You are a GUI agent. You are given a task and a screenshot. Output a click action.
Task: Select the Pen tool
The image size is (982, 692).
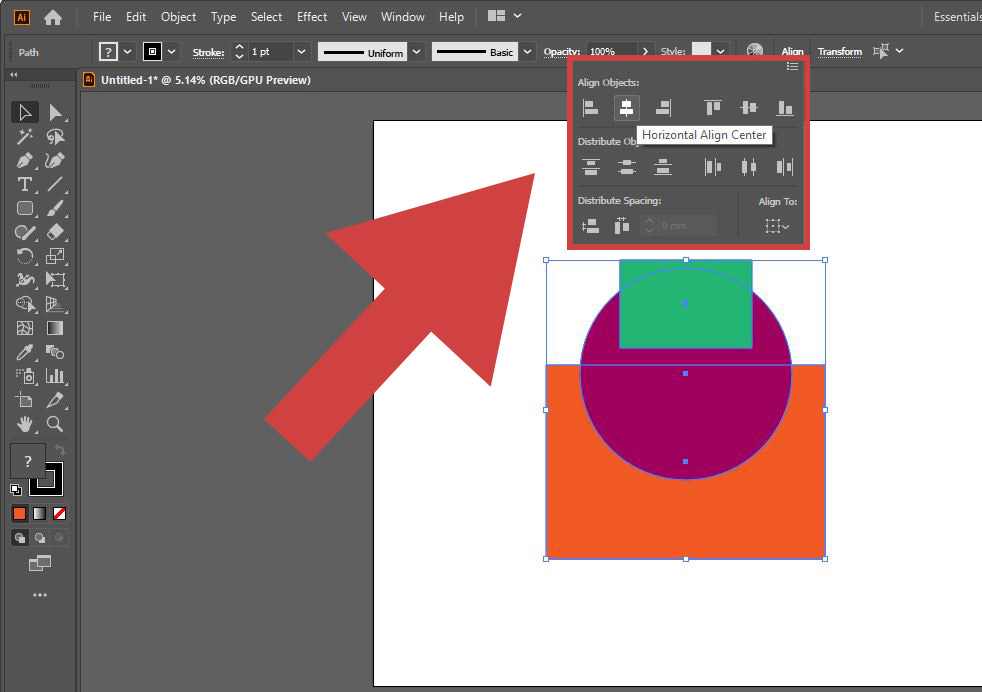[25, 160]
